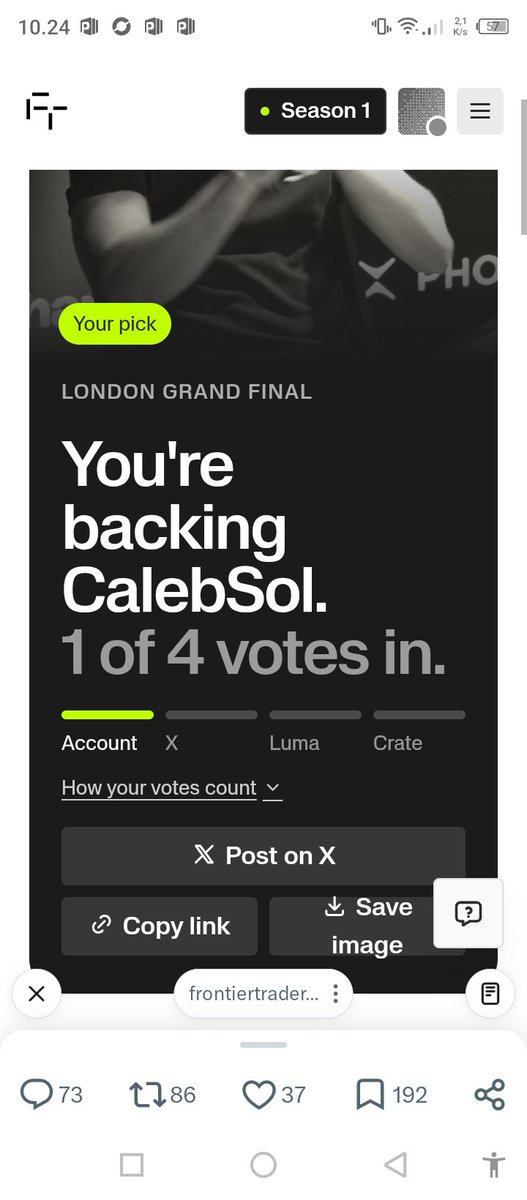Tap the Frontier logo icon
Screen dimensions: 527x1200
click(46, 111)
